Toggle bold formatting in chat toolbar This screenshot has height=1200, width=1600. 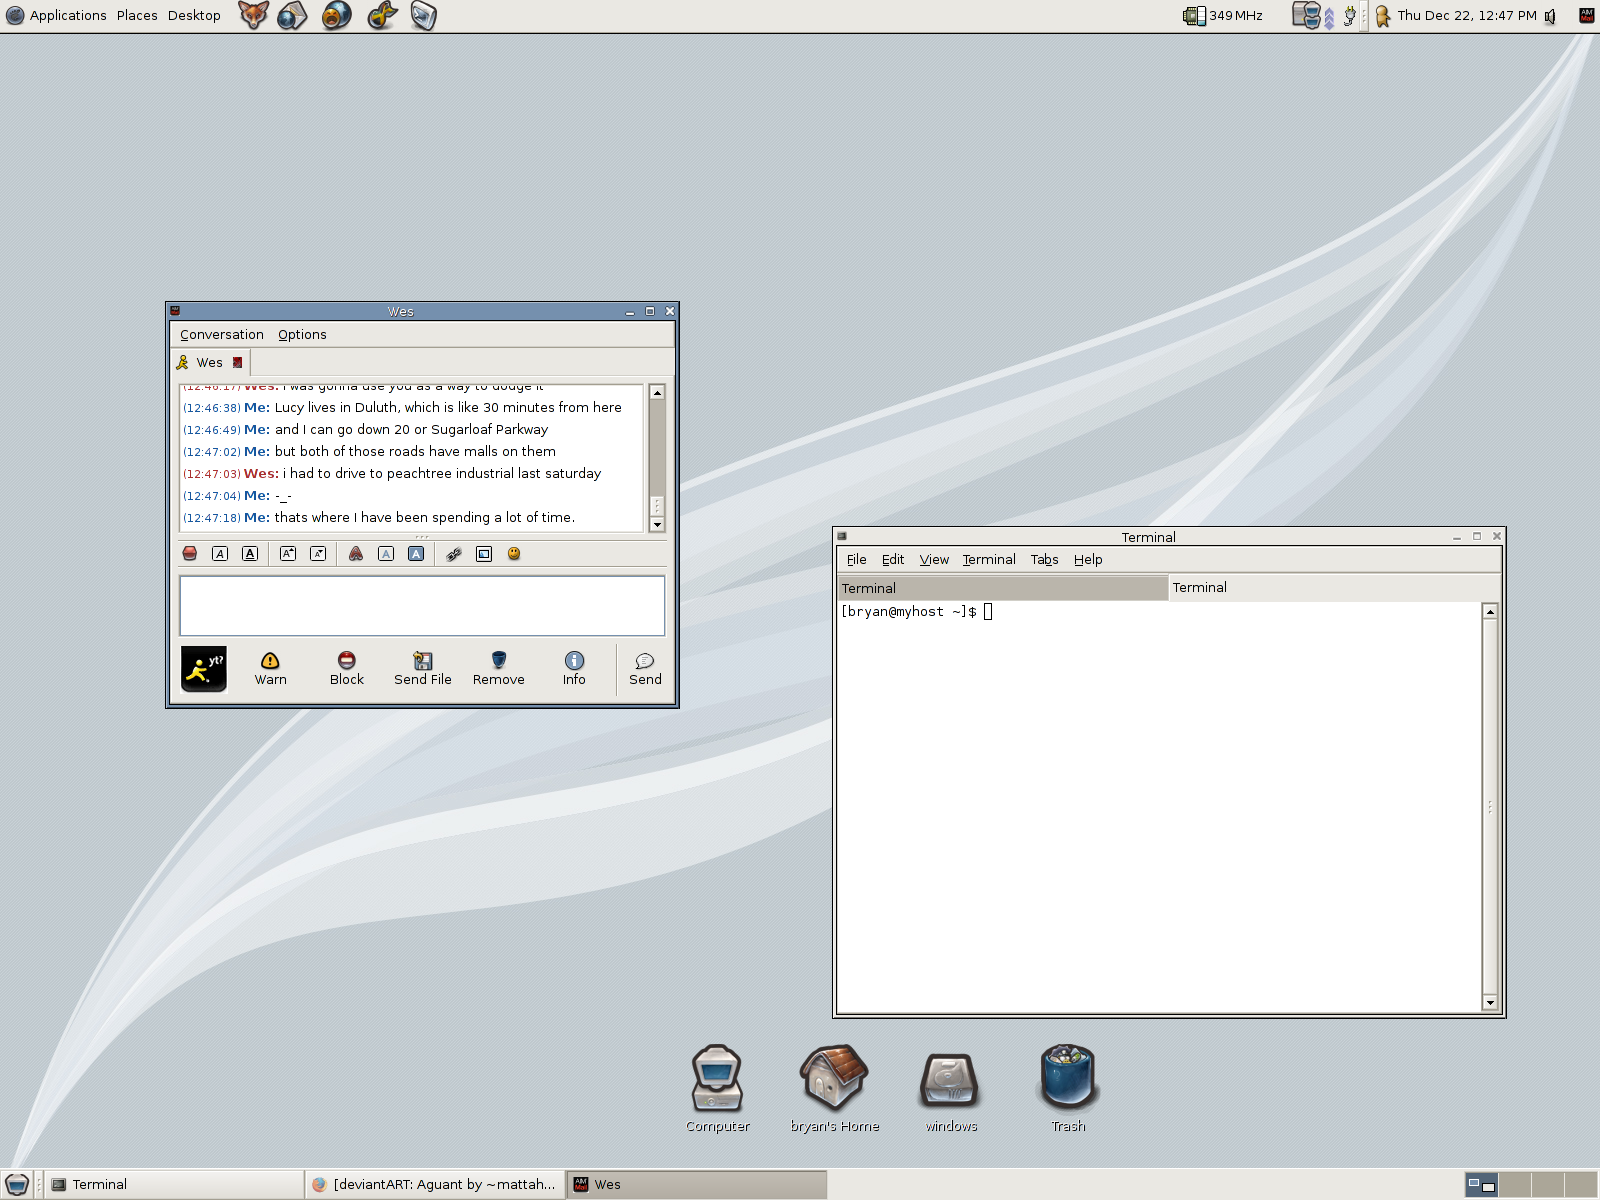tap(190, 554)
